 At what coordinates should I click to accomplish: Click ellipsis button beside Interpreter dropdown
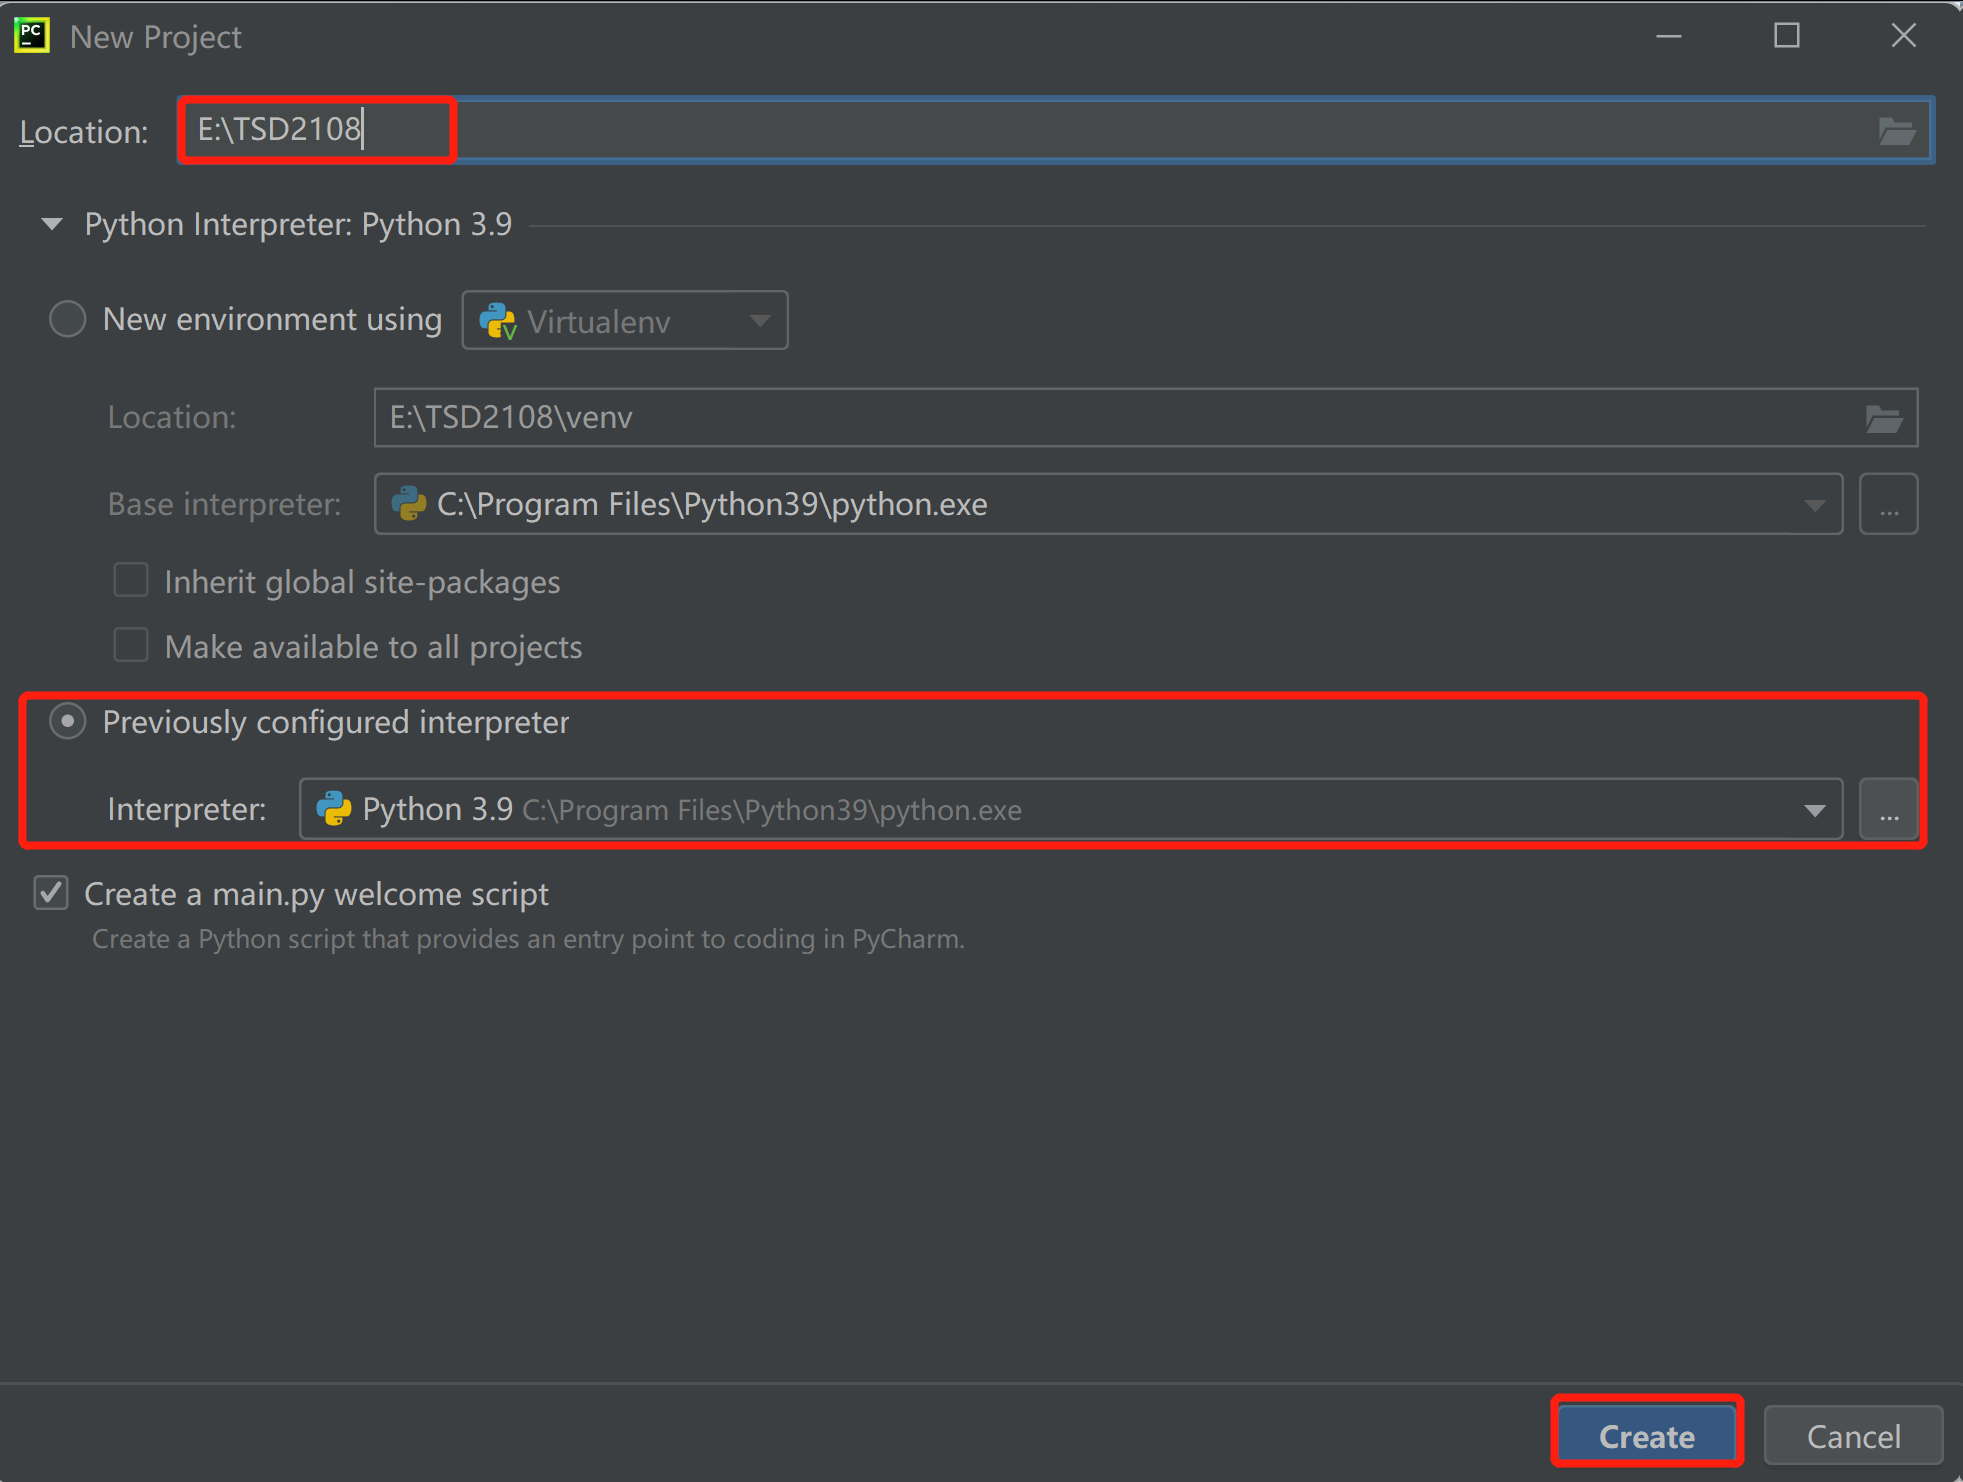click(x=1888, y=810)
